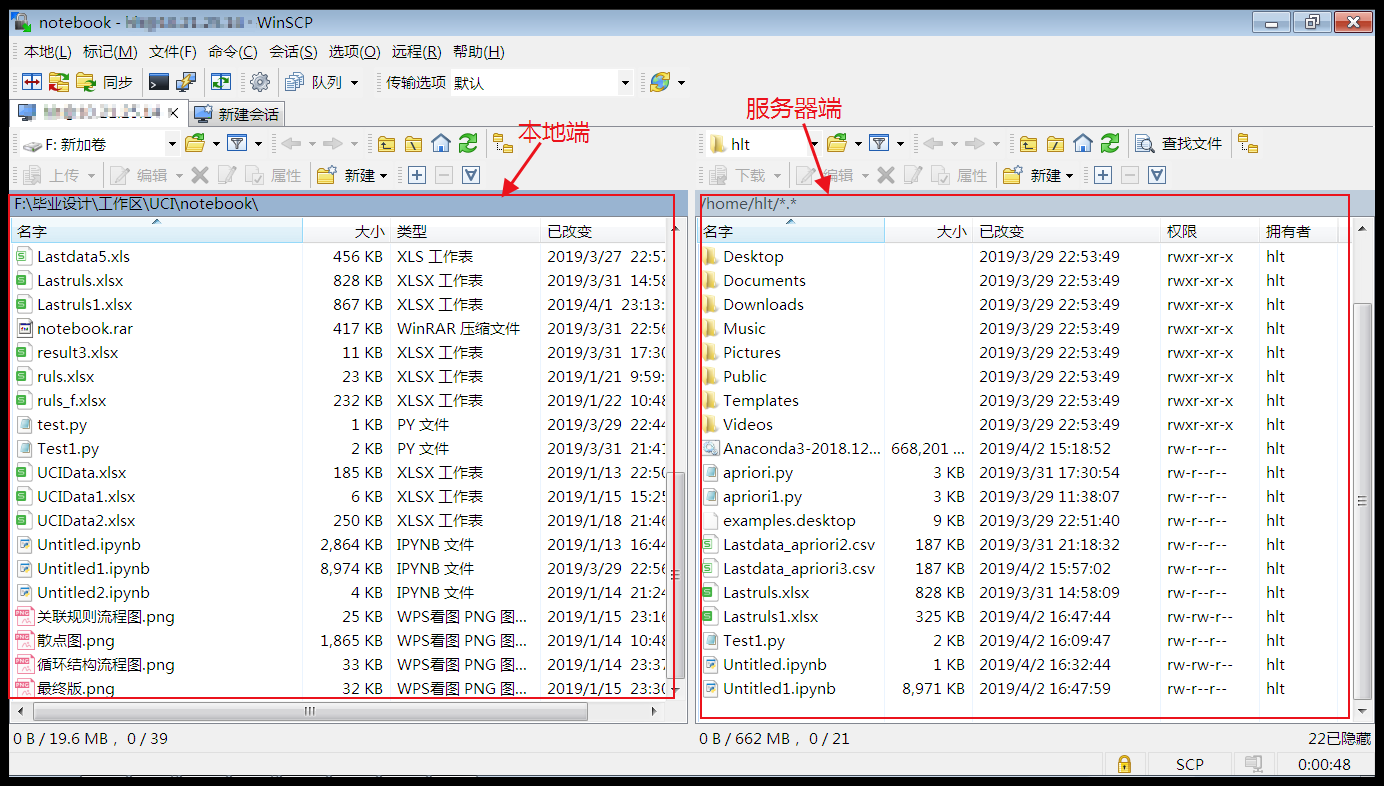Open the 命令(C) menu
The image size is (1384, 786).
233,52
